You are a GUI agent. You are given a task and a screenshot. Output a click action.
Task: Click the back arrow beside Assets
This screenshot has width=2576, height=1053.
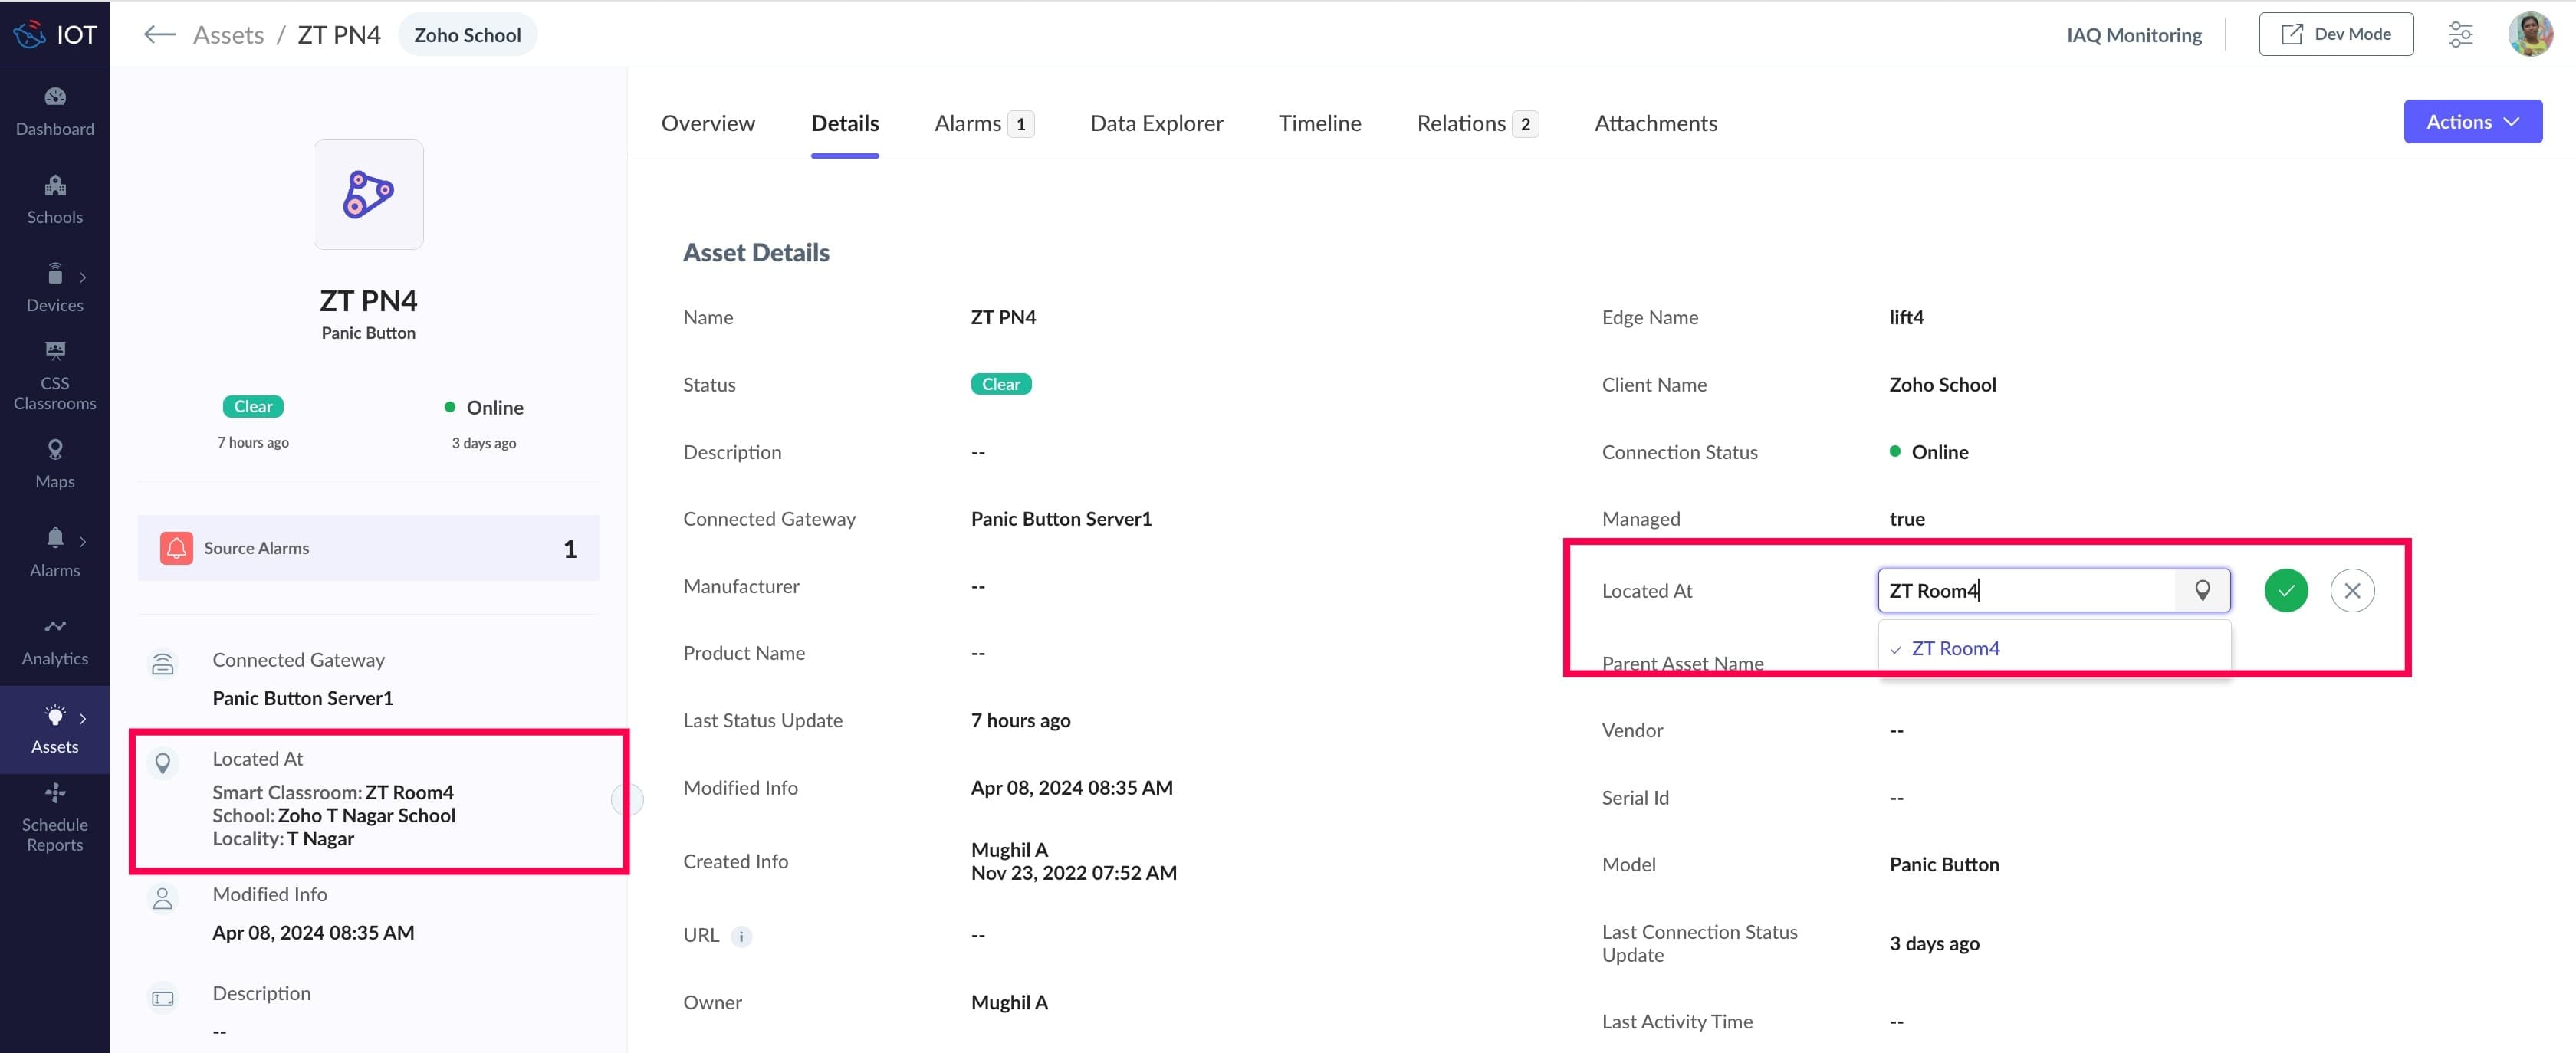pyautogui.click(x=159, y=35)
